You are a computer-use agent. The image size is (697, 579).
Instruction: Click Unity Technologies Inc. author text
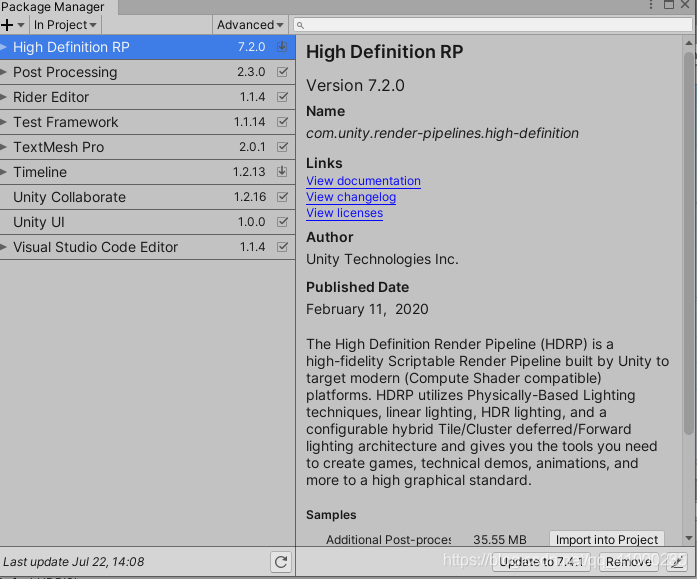pyautogui.click(x=382, y=259)
